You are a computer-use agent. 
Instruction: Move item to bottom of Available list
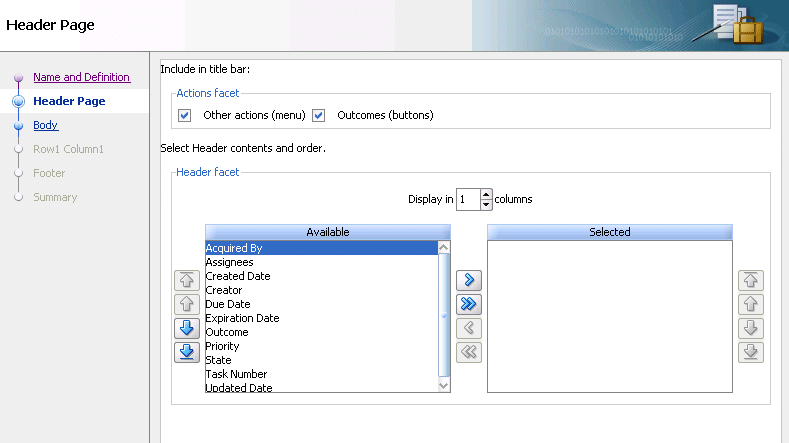(187, 352)
